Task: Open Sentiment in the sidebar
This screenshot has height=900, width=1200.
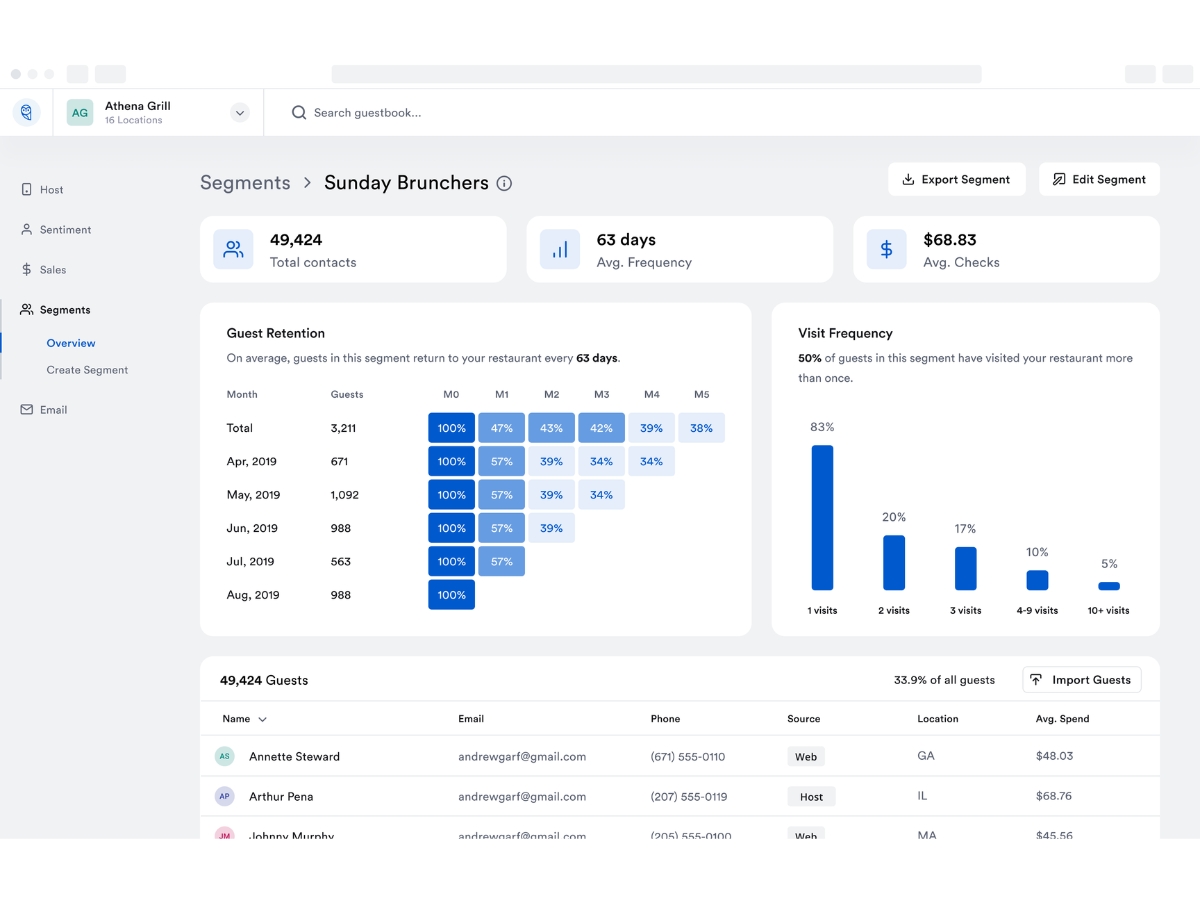Action: (56, 230)
